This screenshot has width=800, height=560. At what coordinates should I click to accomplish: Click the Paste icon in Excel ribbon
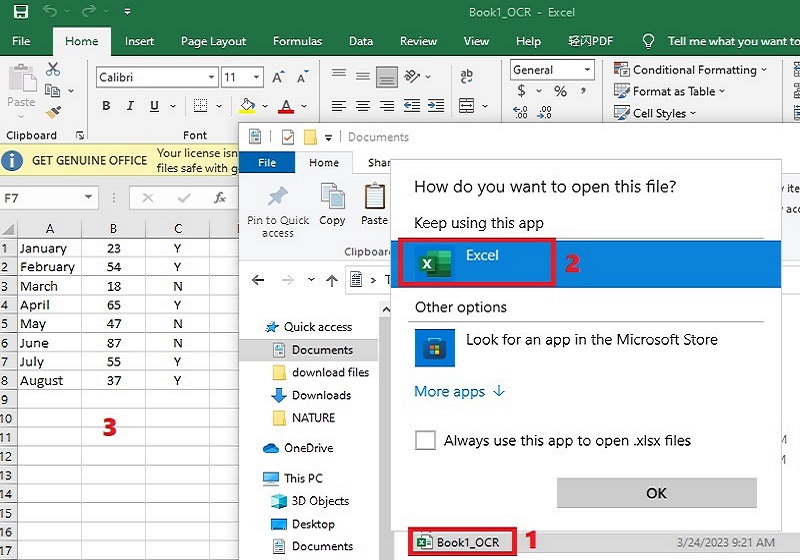(21, 79)
